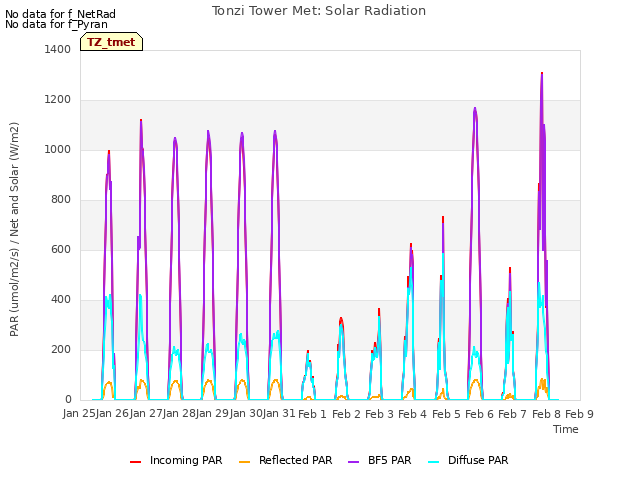Click the 1400 y-axis tick label
This screenshot has height=480, width=640.
coord(58,49)
